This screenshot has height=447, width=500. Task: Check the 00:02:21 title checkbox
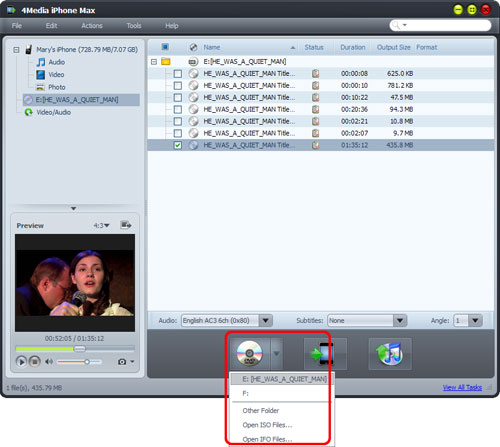(x=178, y=121)
